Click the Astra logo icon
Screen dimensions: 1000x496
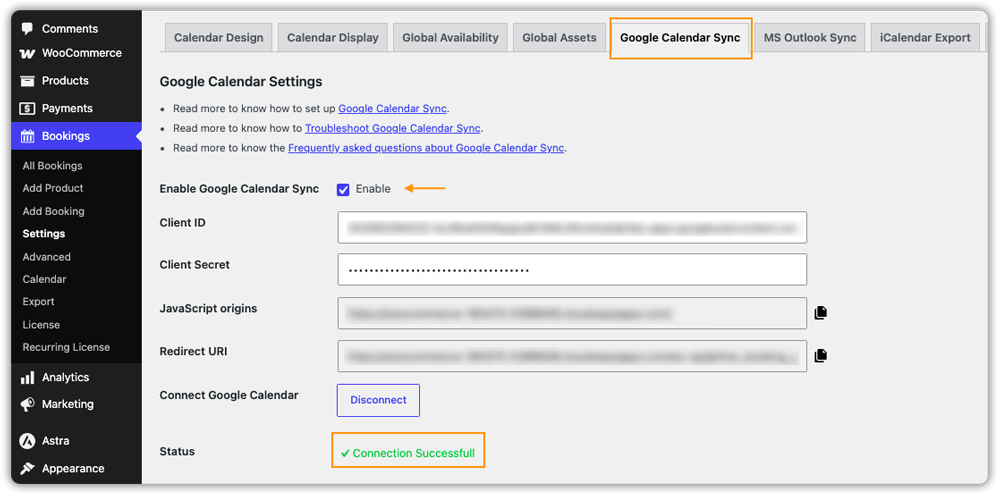[27, 441]
